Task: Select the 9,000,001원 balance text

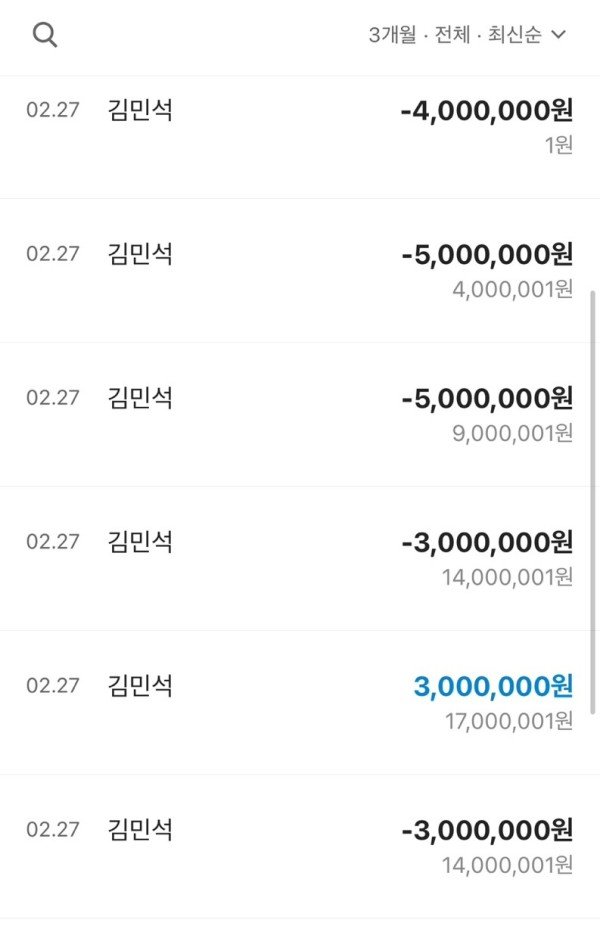Action: tap(511, 433)
